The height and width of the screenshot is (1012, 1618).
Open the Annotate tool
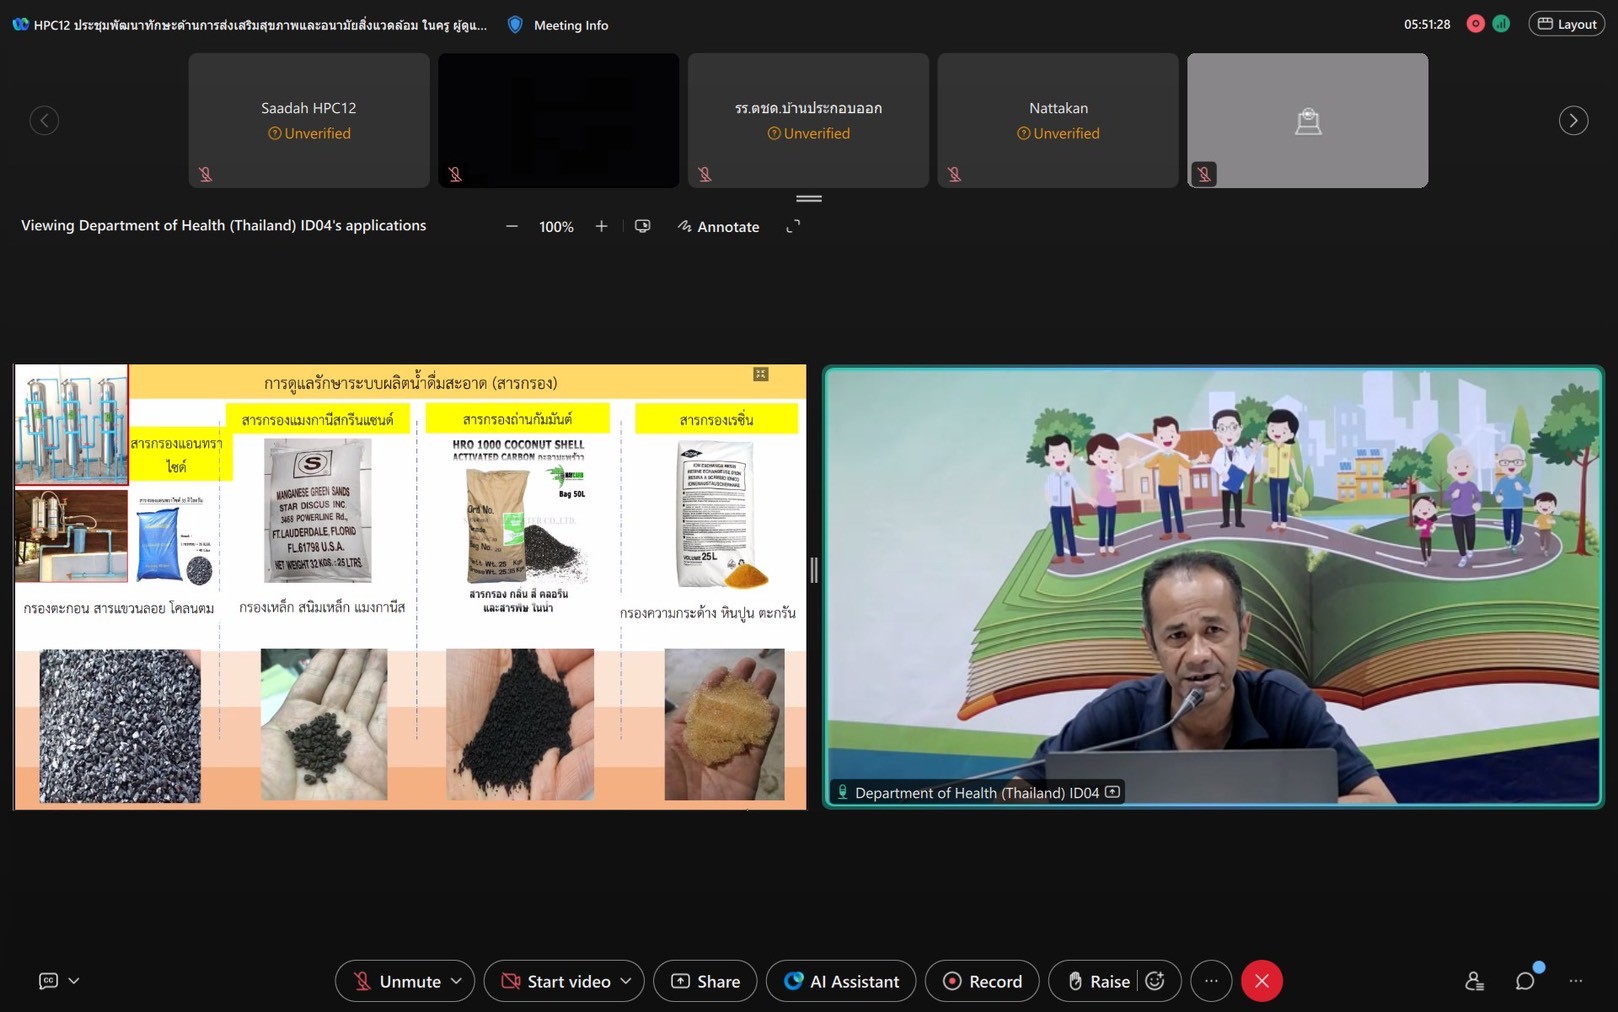point(718,227)
